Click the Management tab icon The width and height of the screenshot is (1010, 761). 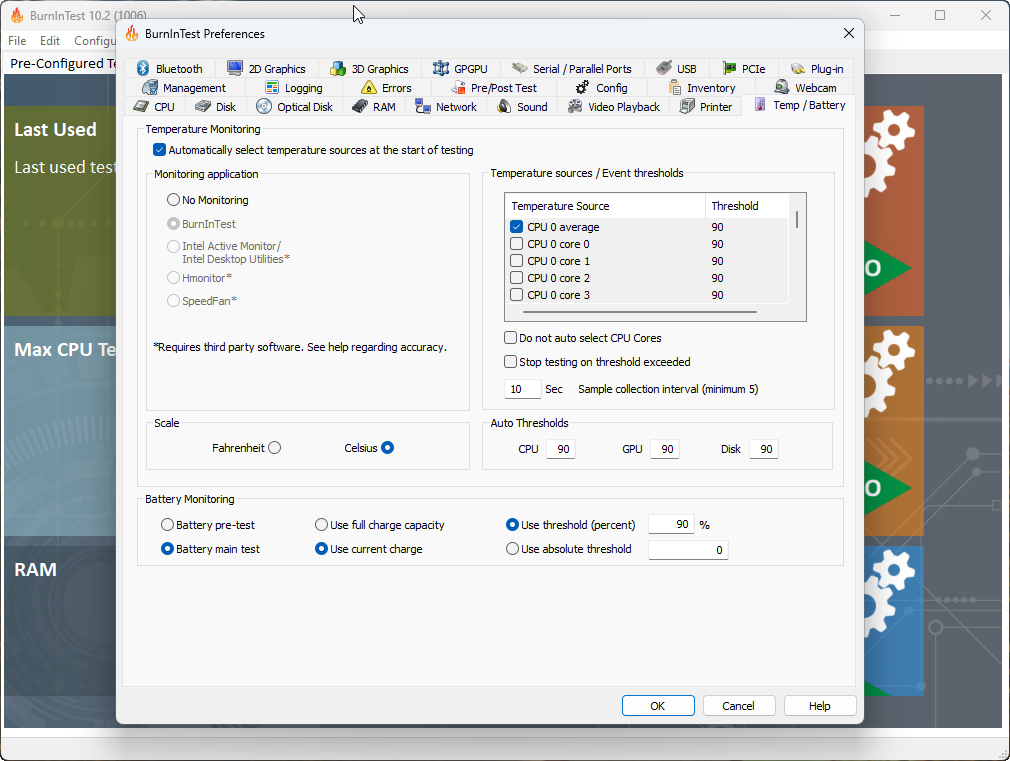[x=150, y=87]
